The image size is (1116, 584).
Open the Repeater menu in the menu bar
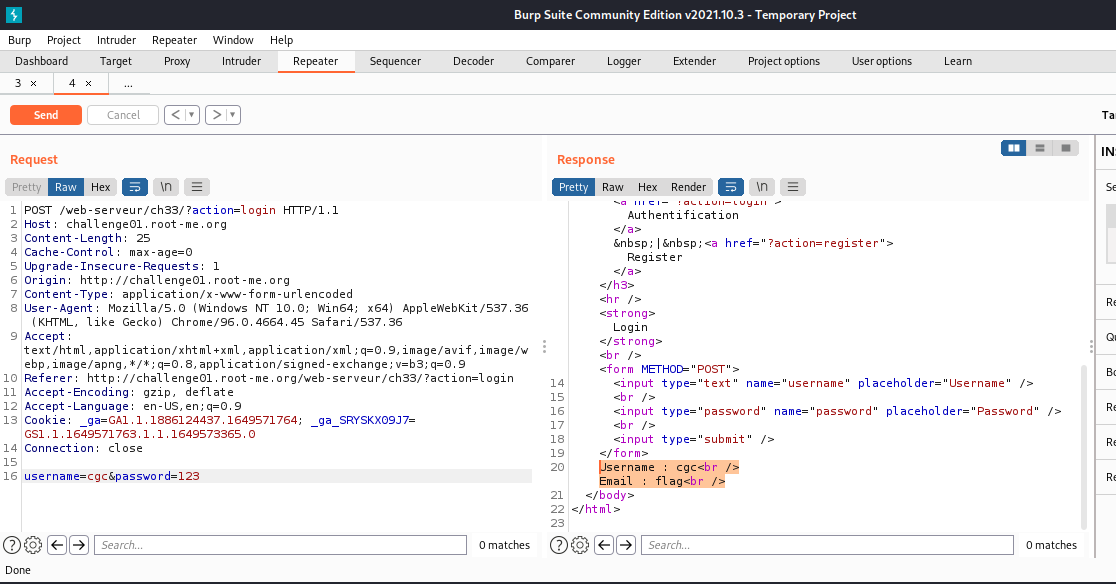click(174, 40)
